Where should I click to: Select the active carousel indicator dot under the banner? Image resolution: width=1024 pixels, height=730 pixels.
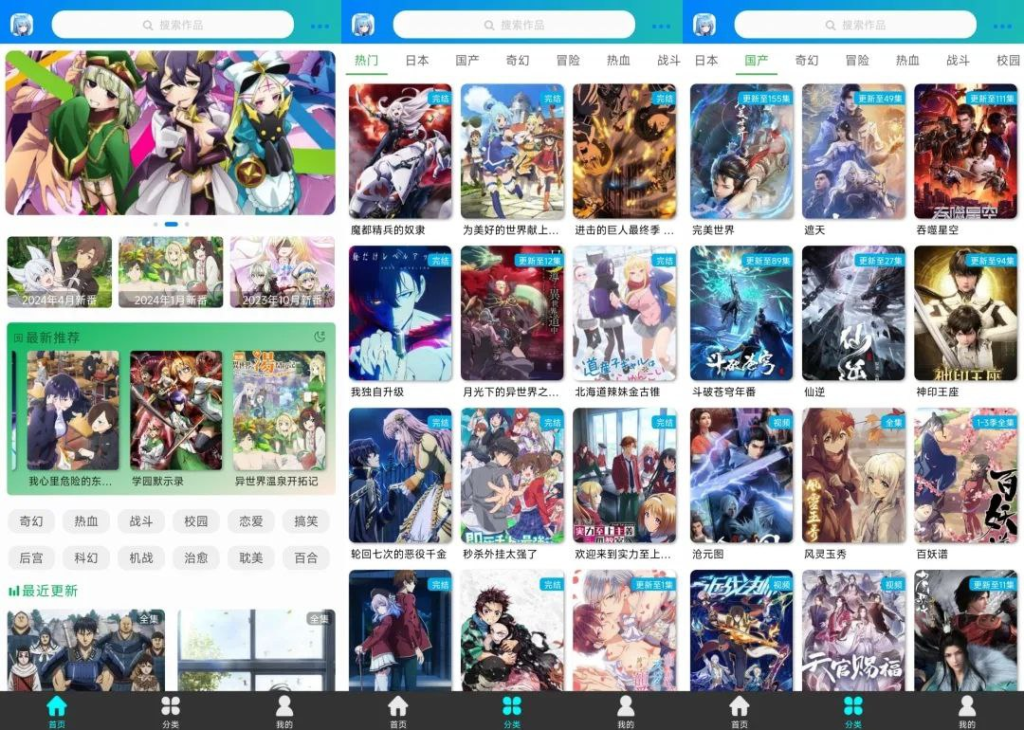tap(171, 224)
